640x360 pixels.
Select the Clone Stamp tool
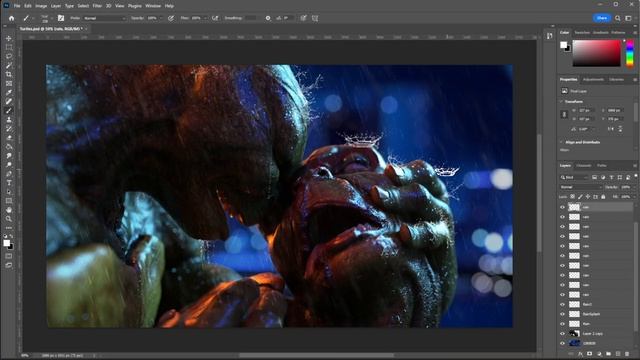(x=9, y=120)
